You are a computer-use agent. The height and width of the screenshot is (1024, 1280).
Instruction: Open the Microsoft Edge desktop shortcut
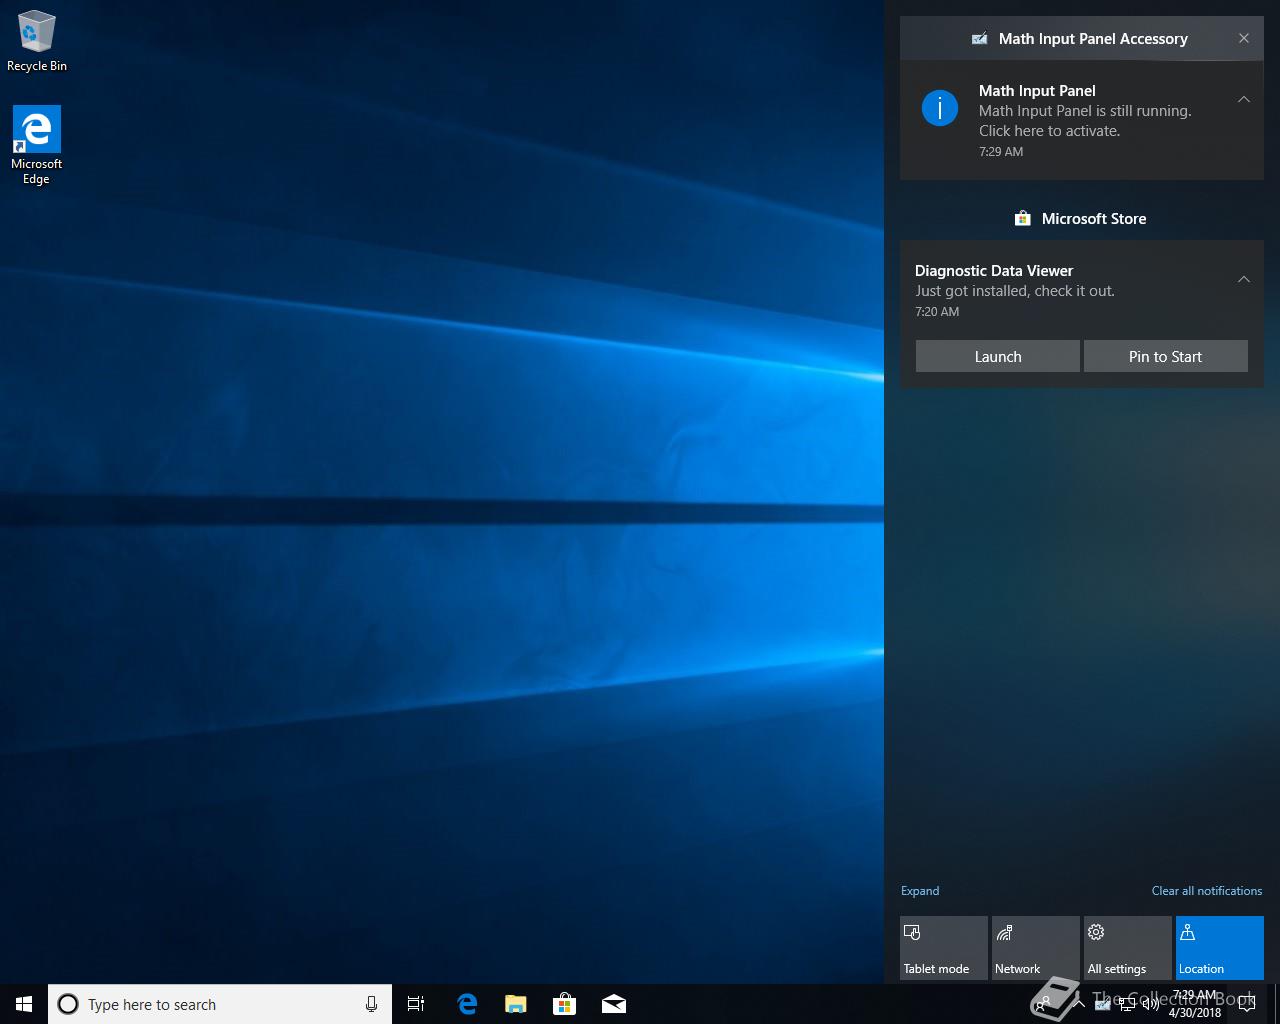pos(36,145)
